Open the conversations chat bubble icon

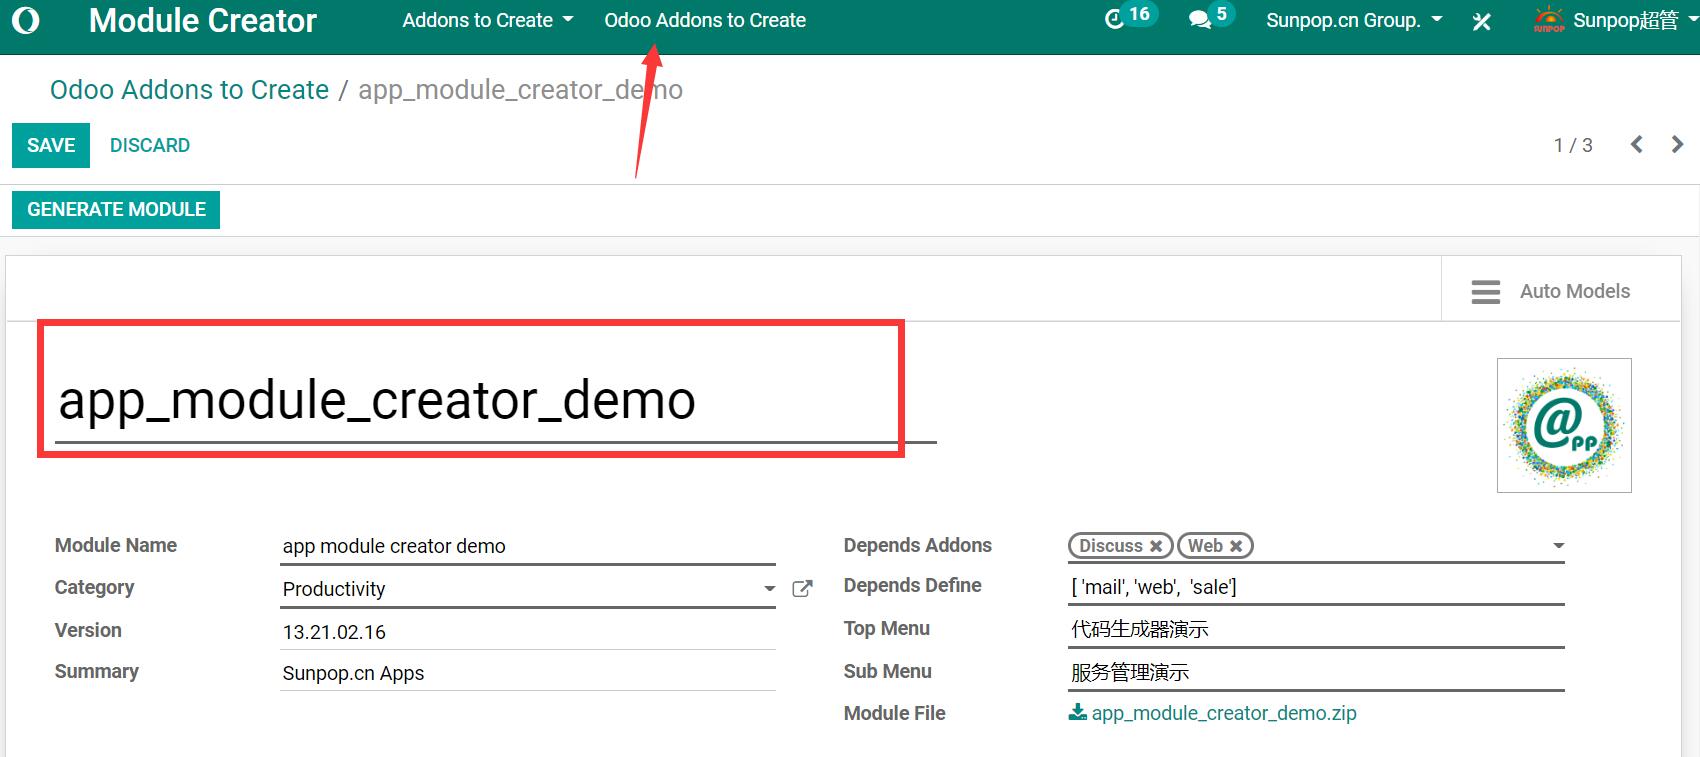(1199, 20)
